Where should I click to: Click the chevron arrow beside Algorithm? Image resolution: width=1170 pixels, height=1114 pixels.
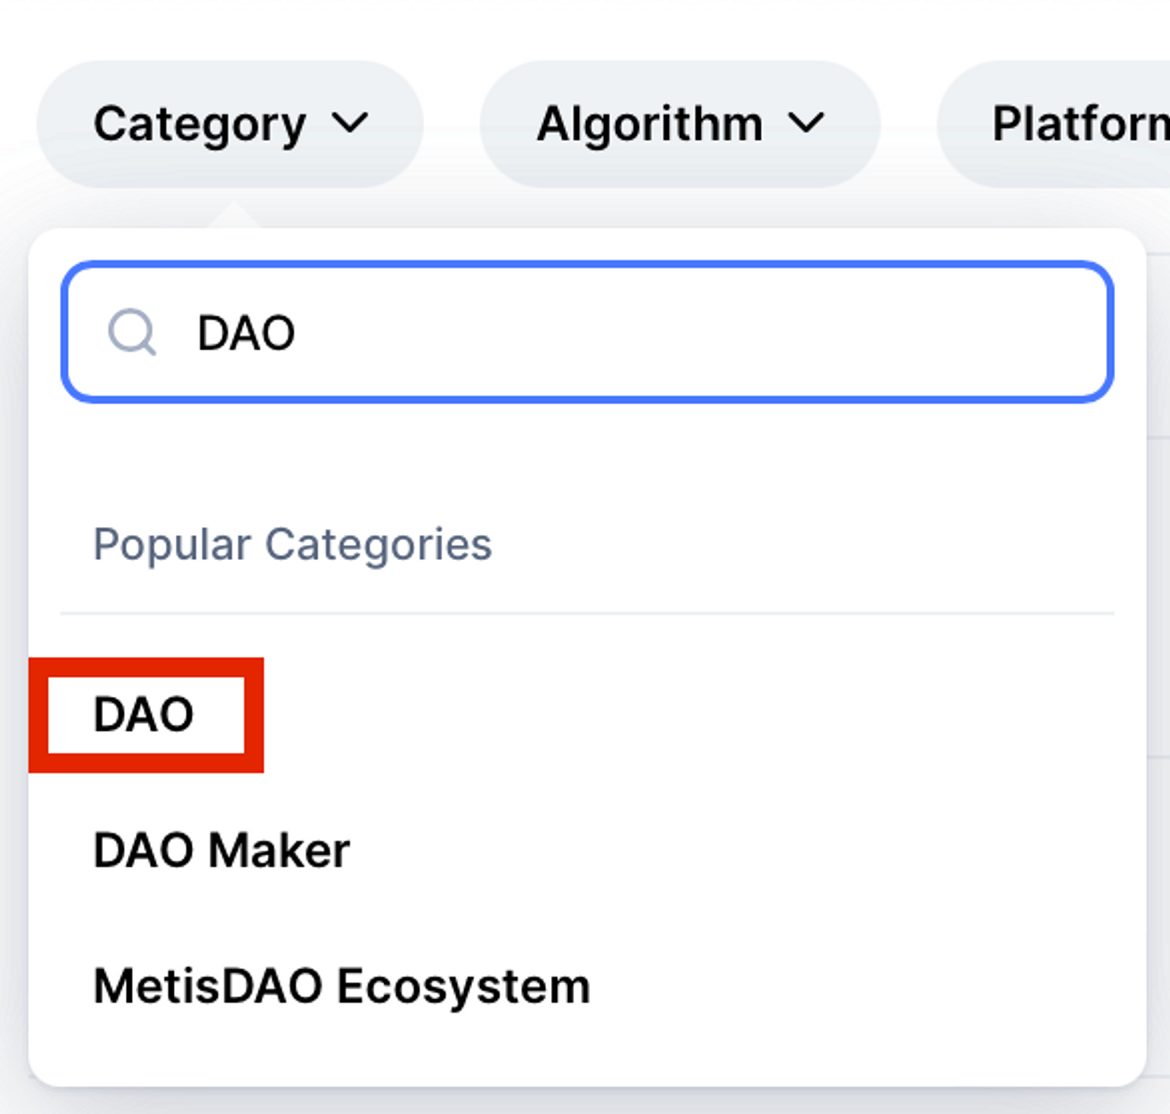[x=807, y=122]
